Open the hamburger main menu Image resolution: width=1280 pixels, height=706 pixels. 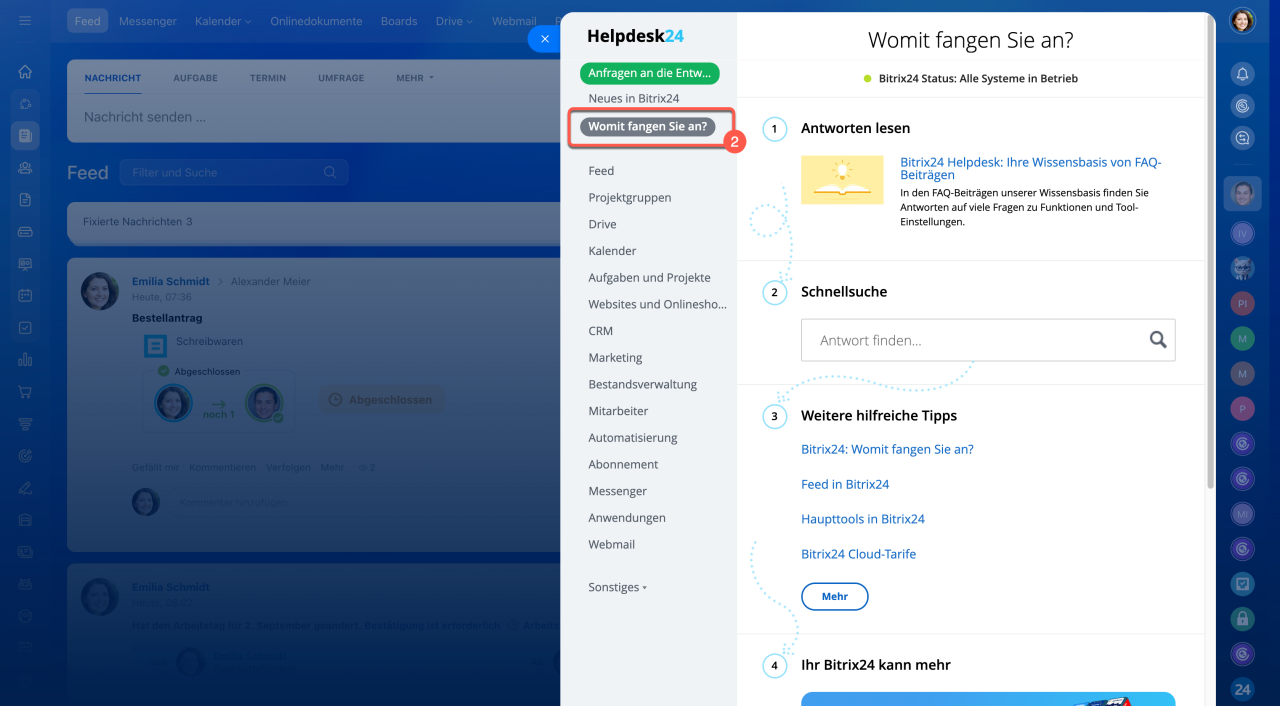(25, 21)
